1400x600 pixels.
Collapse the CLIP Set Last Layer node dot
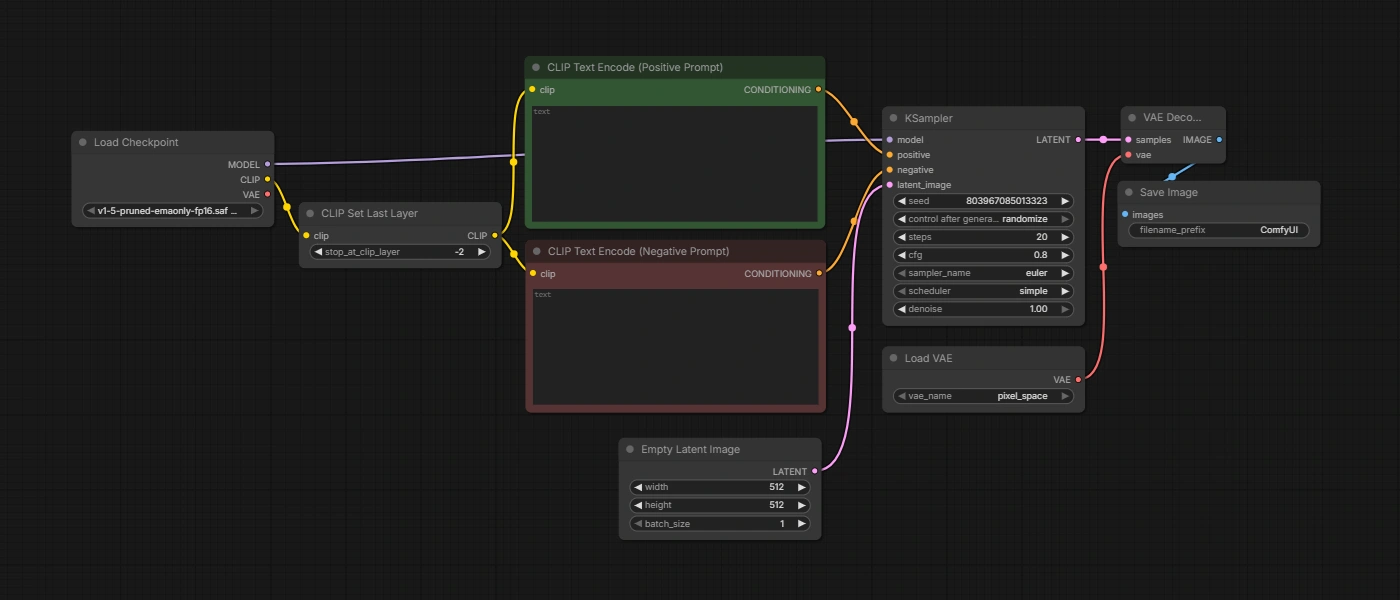click(x=310, y=213)
